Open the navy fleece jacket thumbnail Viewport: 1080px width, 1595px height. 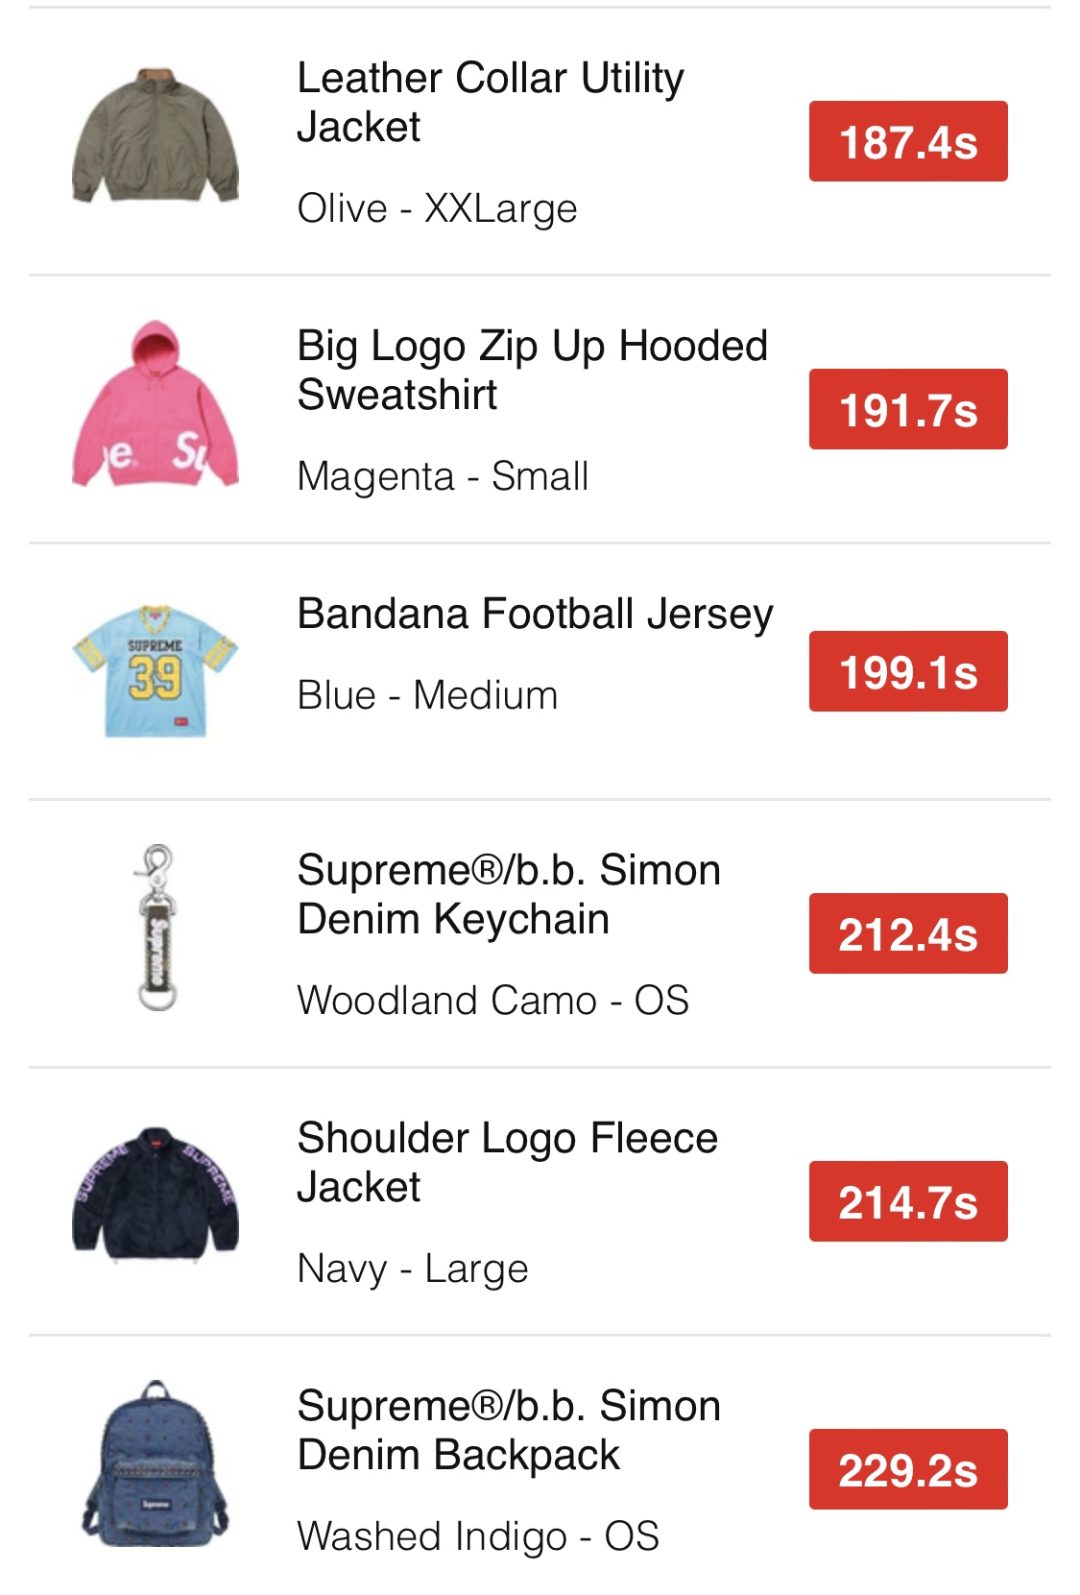pyautogui.click(x=155, y=1196)
